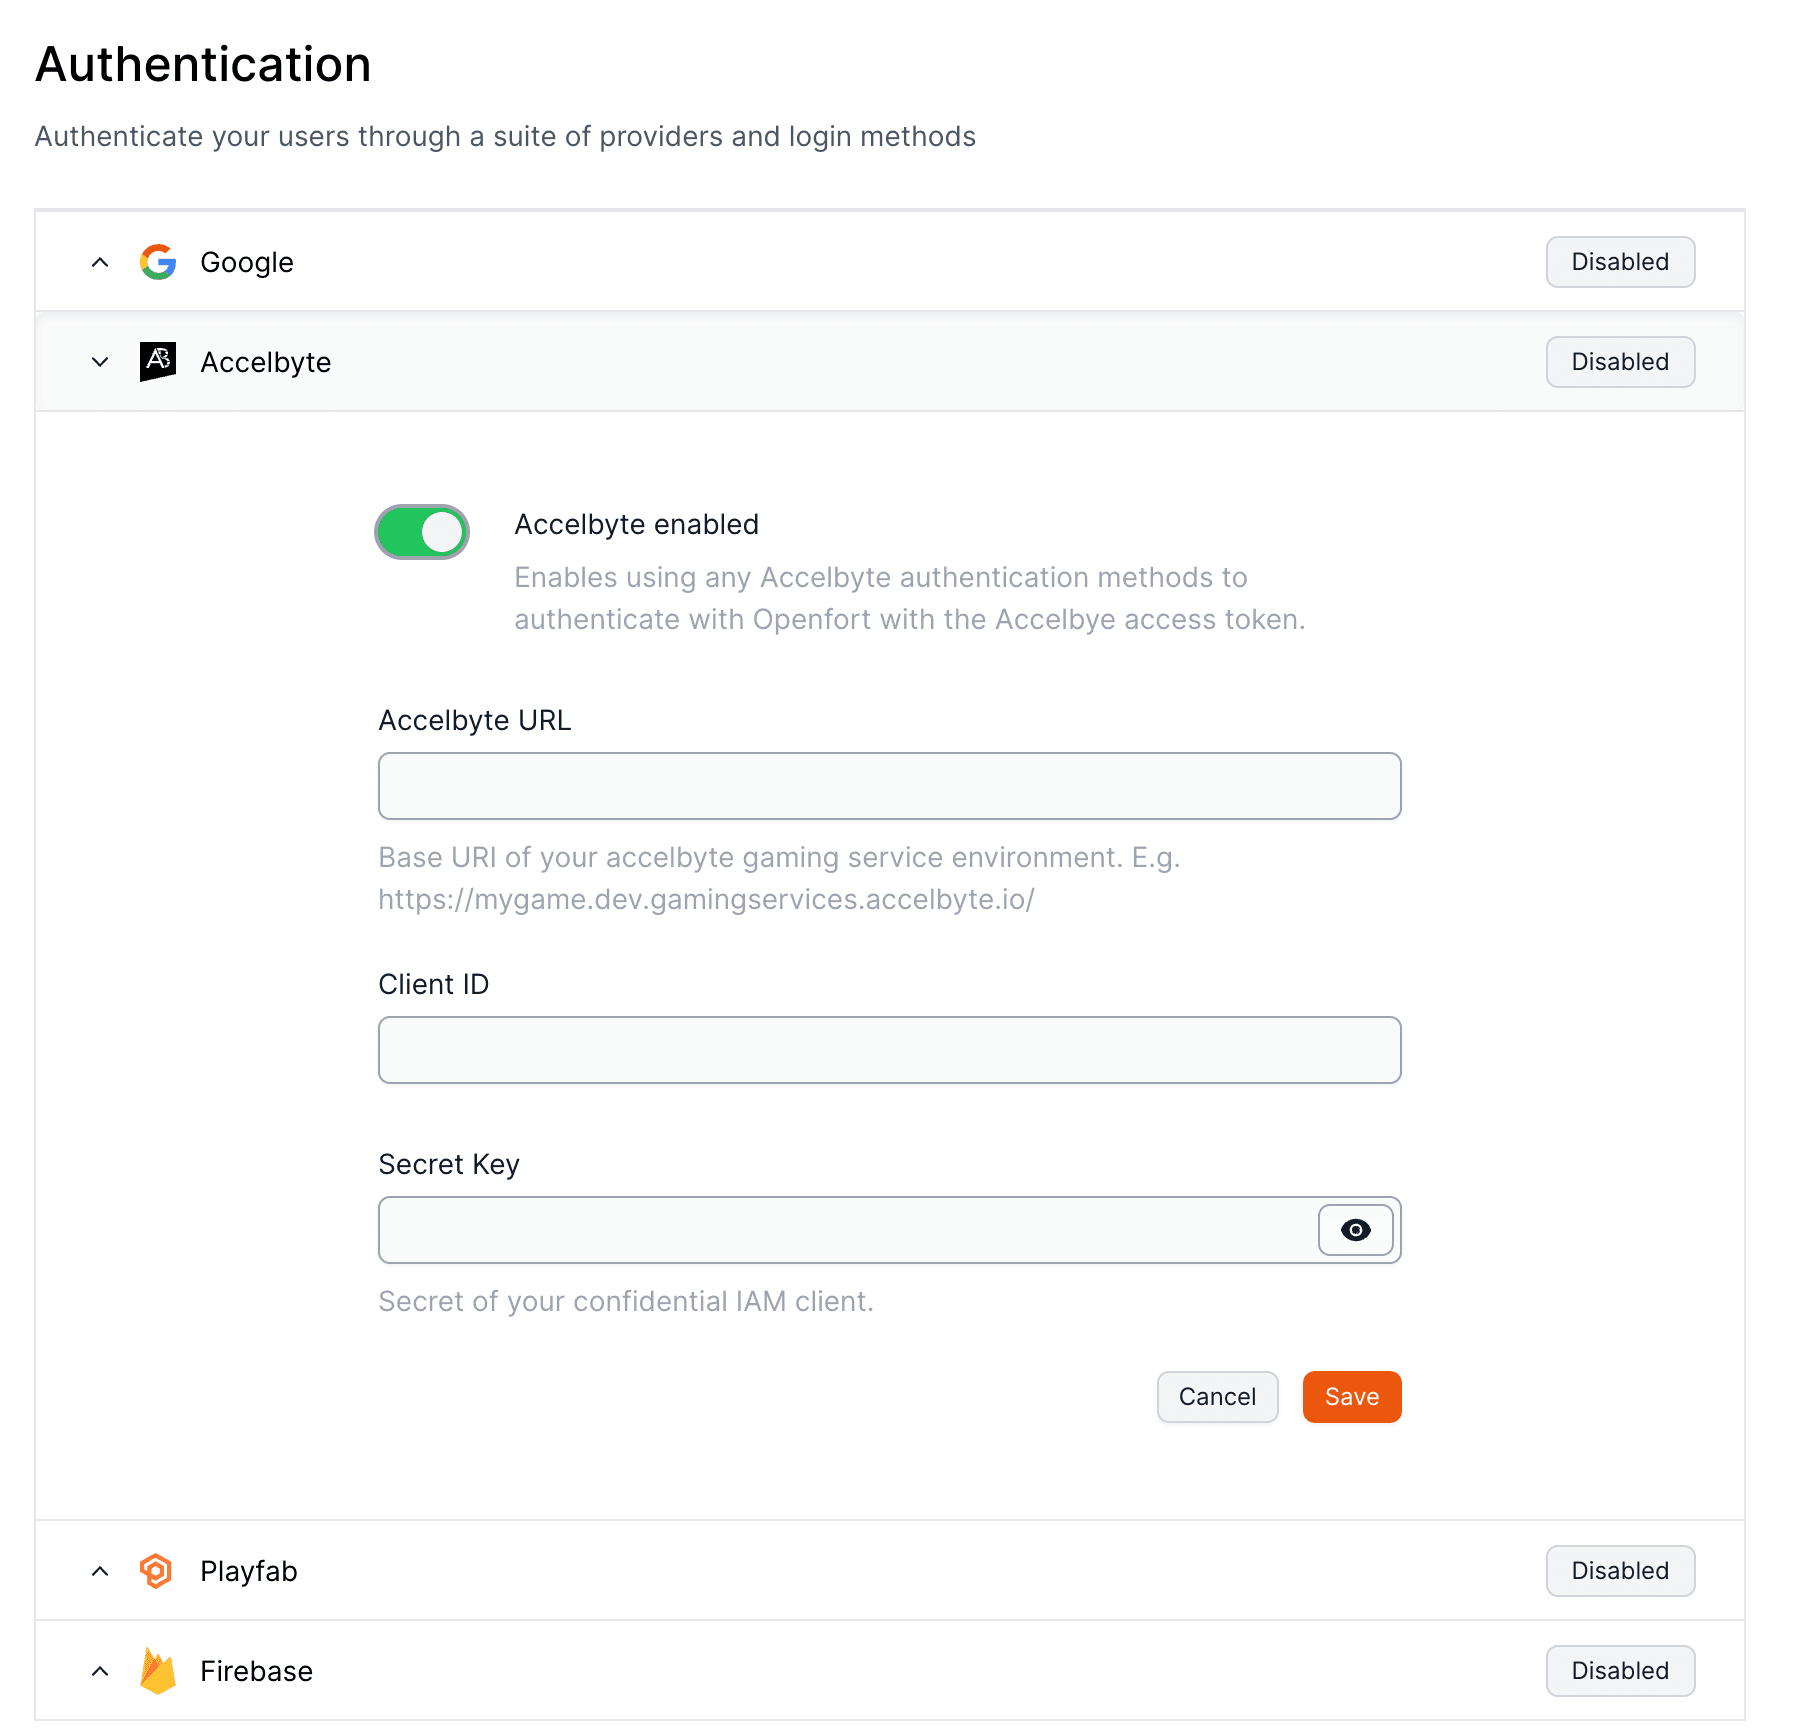Reveal the Secret Key with the eye icon
1812x1736 pixels.
pos(1355,1230)
